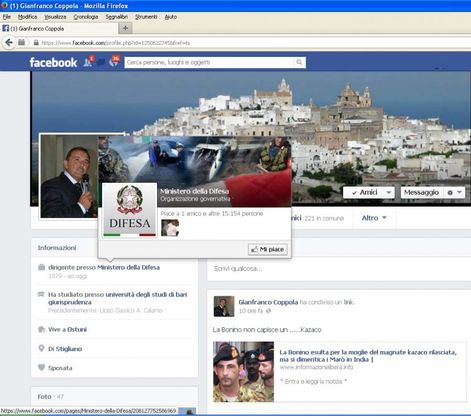This screenshot has height=416, width=471.
Task: Open the 221 in comune mutual friends text
Action: (324, 218)
